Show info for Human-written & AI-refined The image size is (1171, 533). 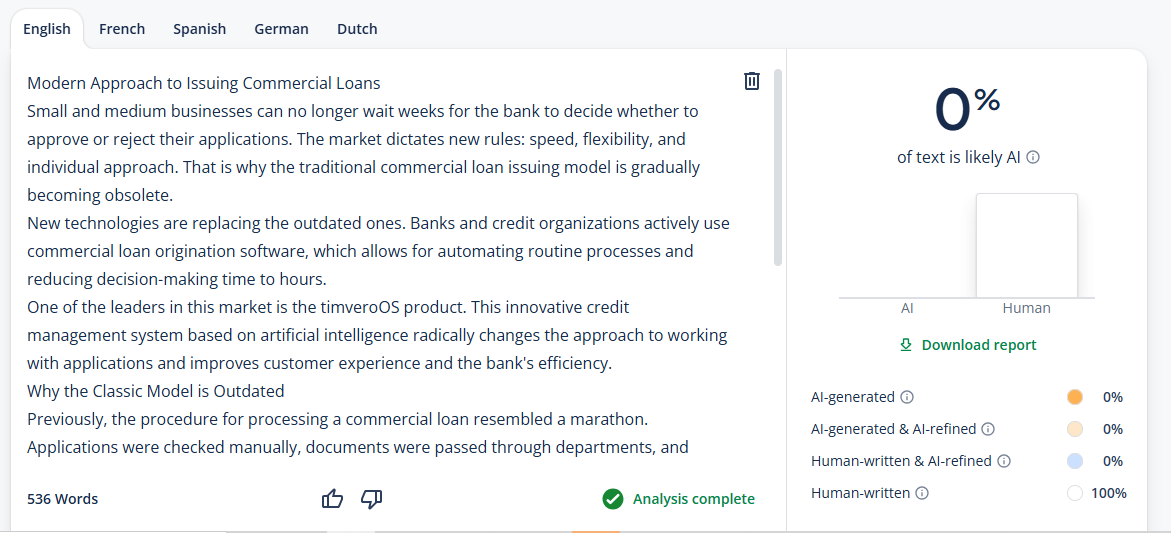[x=1004, y=461]
